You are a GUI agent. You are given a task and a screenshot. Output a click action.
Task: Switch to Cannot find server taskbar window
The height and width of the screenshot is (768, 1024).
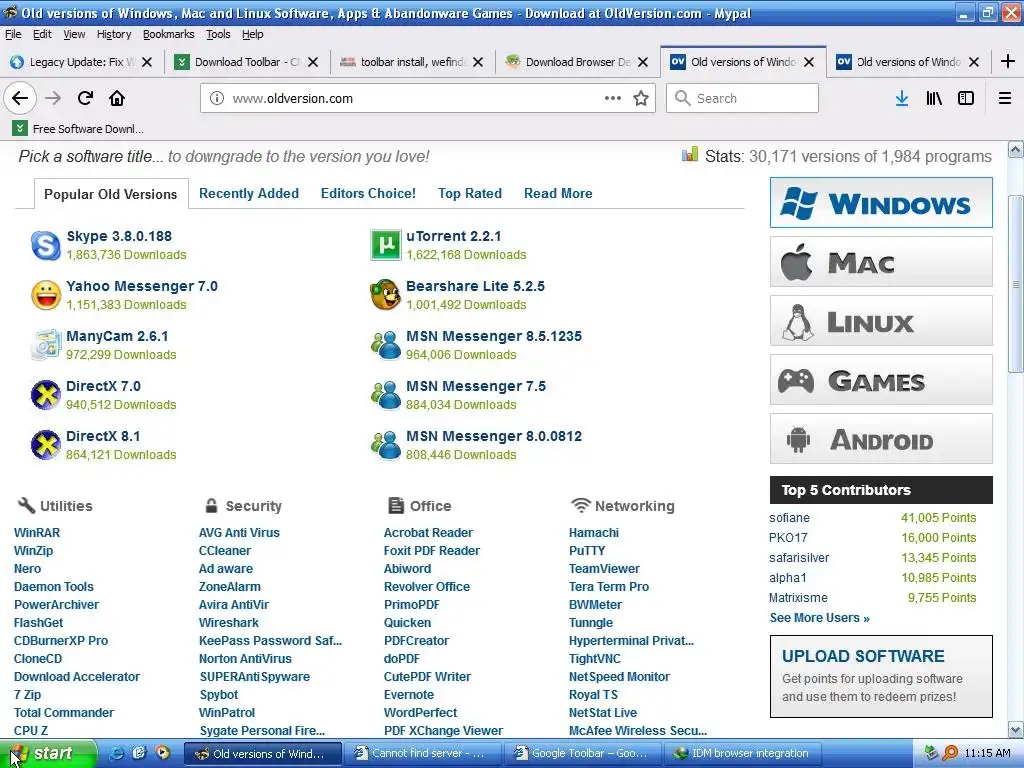click(x=421, y=753)
